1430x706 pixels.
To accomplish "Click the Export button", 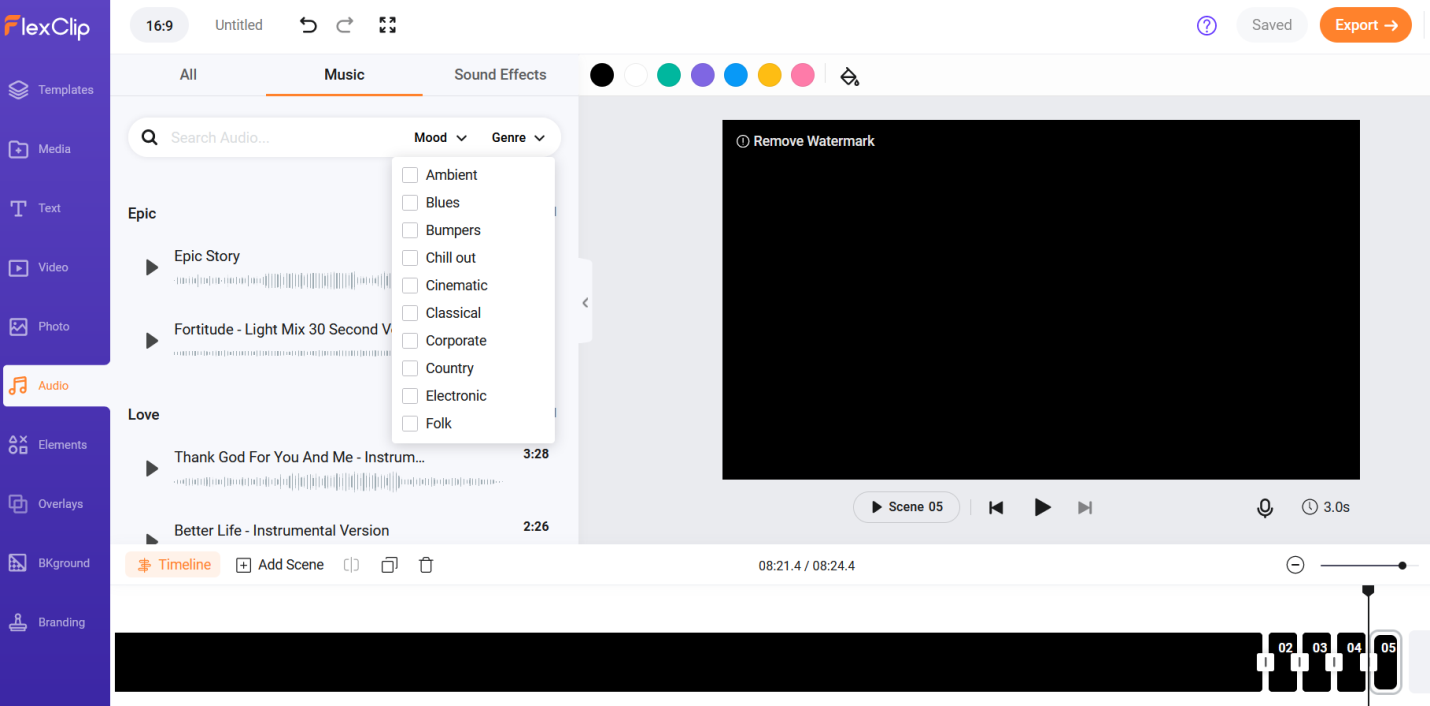I will click(1365, 25).
